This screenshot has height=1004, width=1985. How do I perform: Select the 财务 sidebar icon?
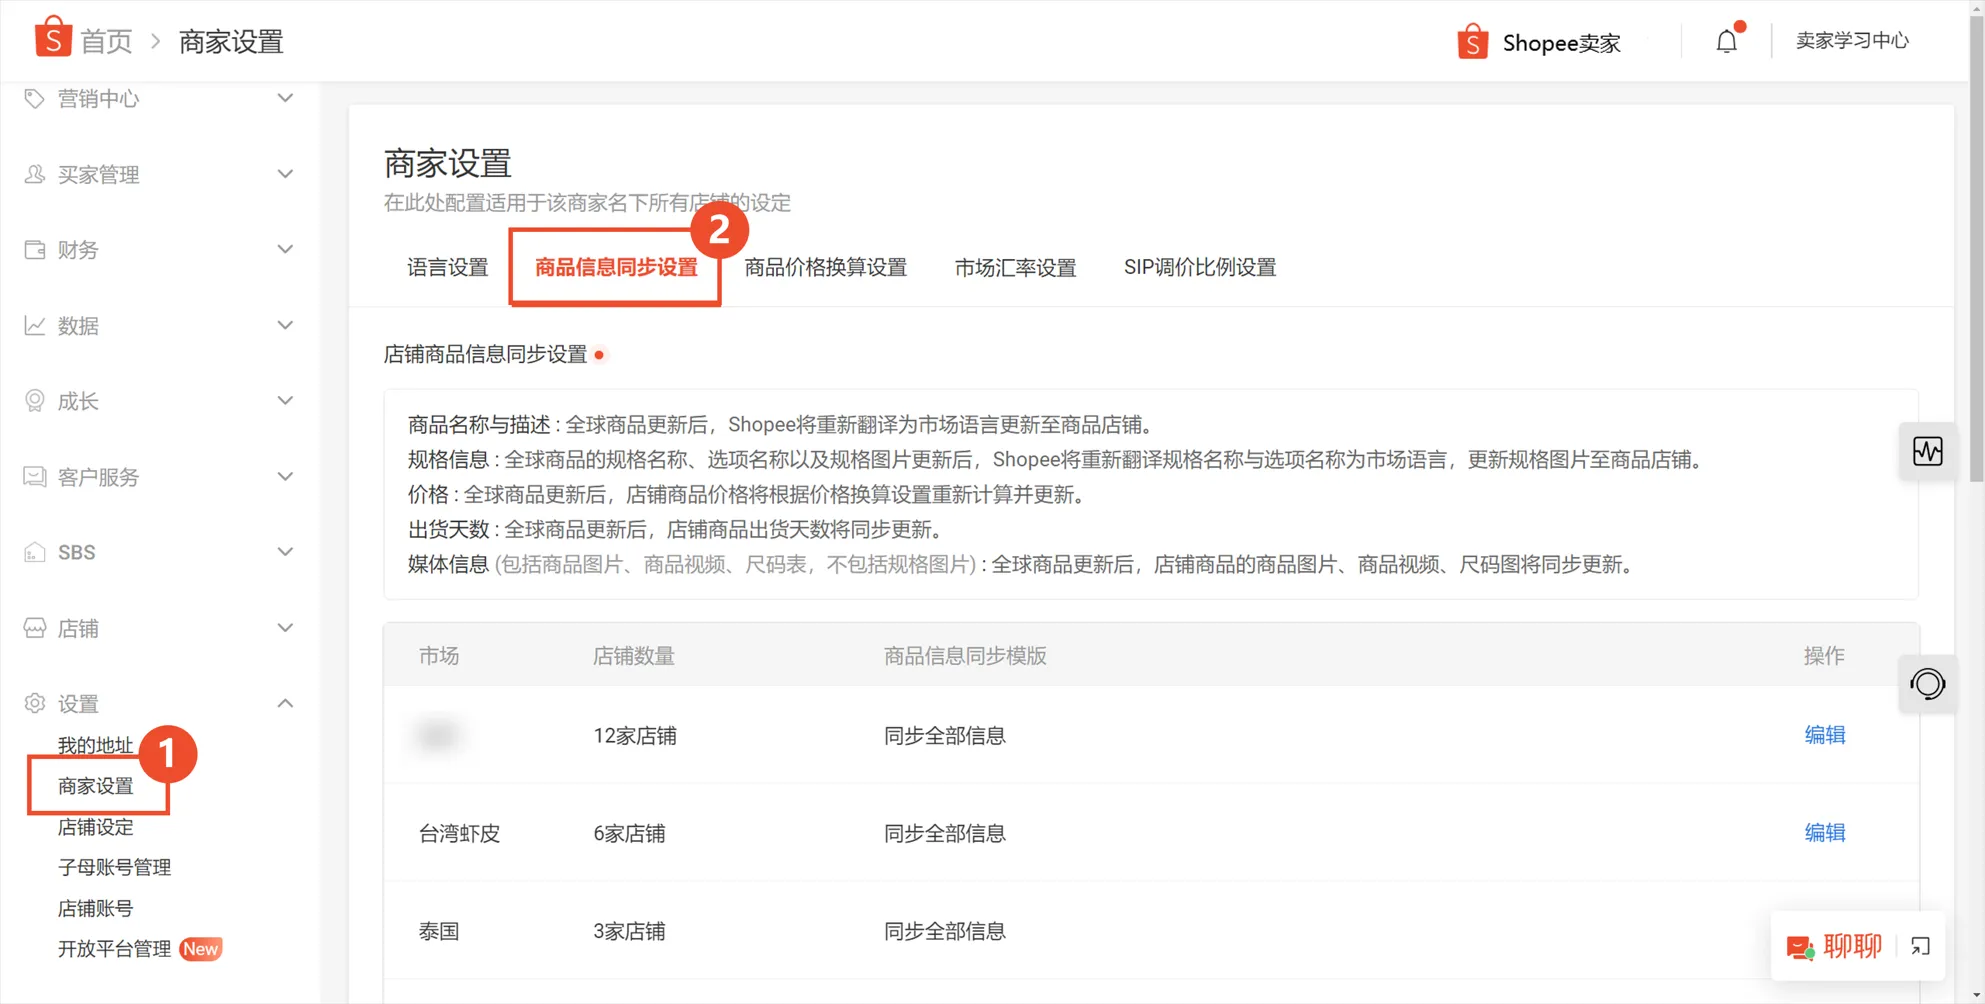pyautogui.click(x=33, y=249)
